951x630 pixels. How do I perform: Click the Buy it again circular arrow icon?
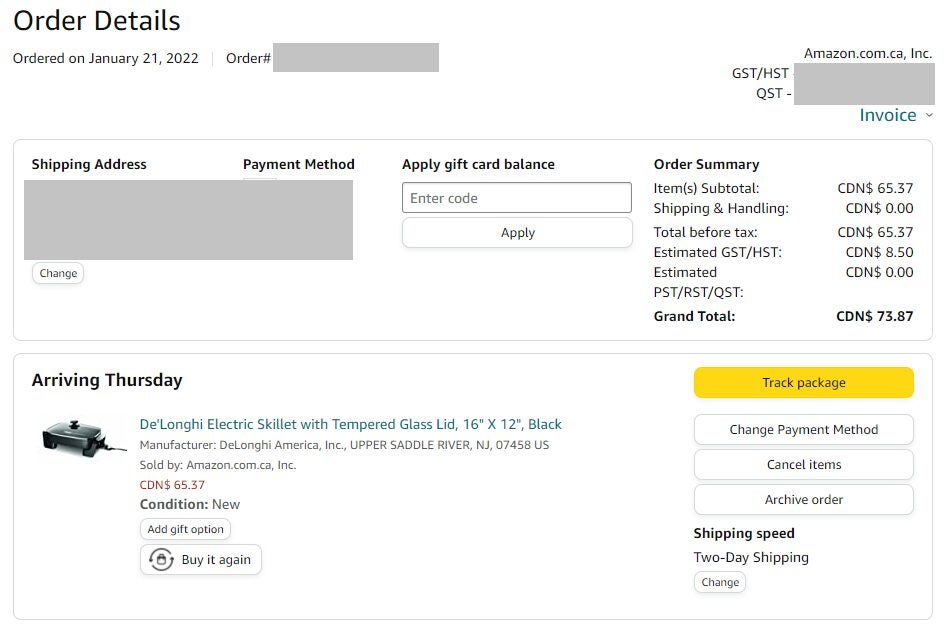[161, 560]
